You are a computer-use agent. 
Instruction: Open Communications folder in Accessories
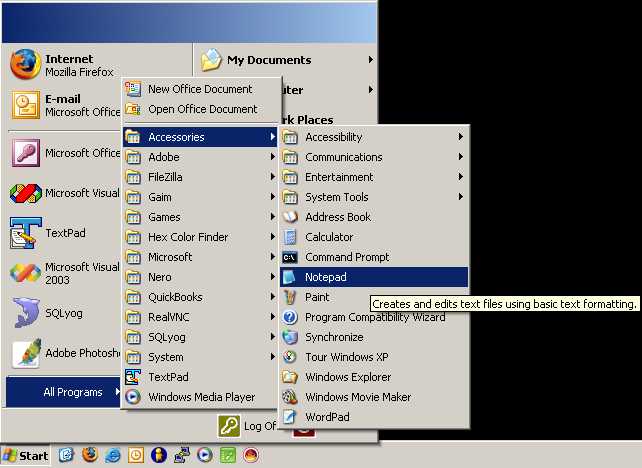point(374,157)
